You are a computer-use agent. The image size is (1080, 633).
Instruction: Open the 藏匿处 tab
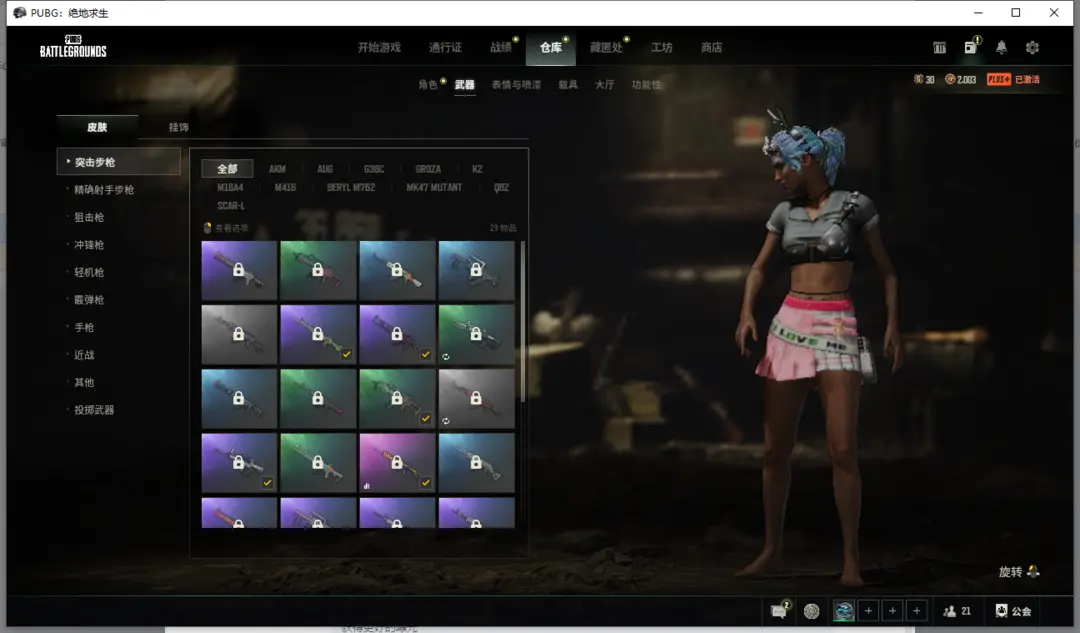(x=606, y=48)
